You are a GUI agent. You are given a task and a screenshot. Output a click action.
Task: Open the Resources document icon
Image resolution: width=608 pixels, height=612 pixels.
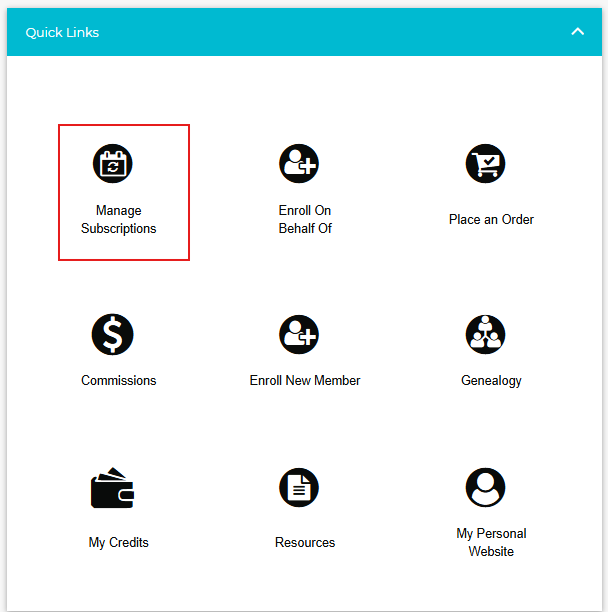(299, 487)
